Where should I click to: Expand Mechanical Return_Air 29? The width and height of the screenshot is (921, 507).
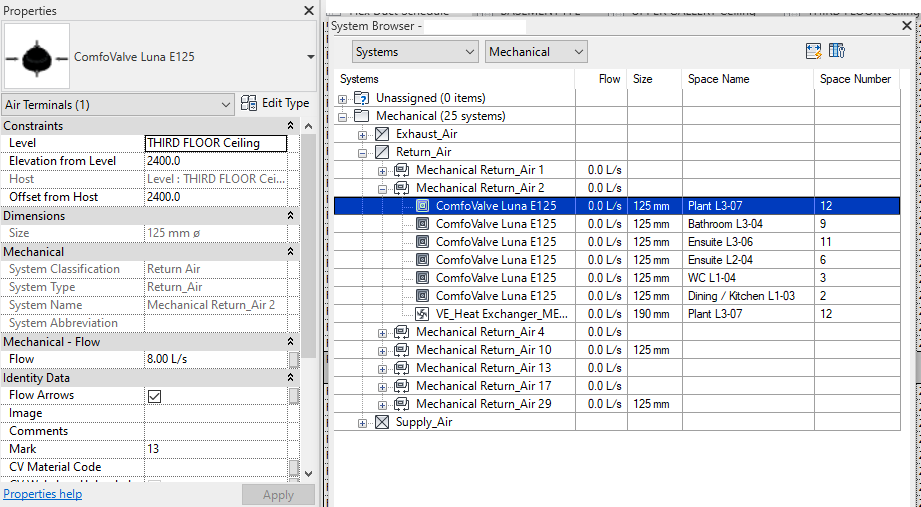[x=382, y=405]
